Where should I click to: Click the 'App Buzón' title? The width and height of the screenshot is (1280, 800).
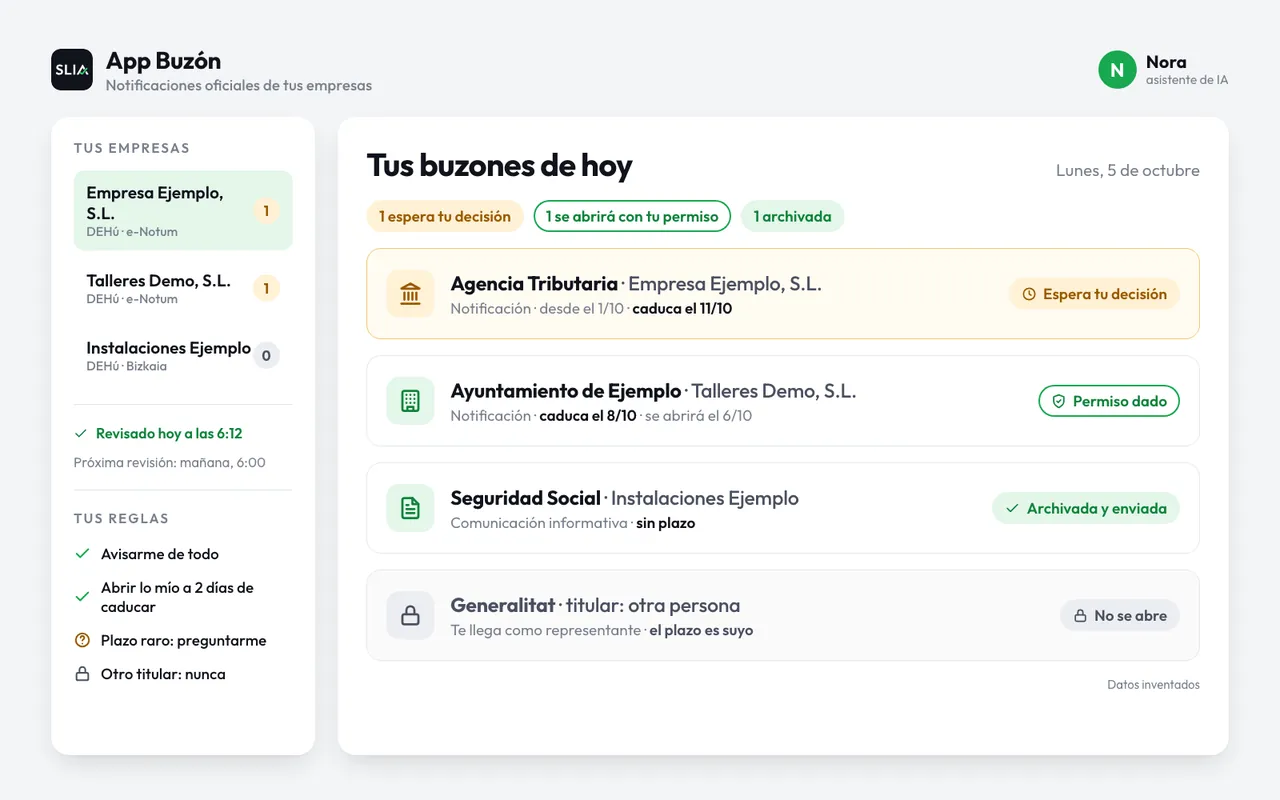[x=163, y=61]
